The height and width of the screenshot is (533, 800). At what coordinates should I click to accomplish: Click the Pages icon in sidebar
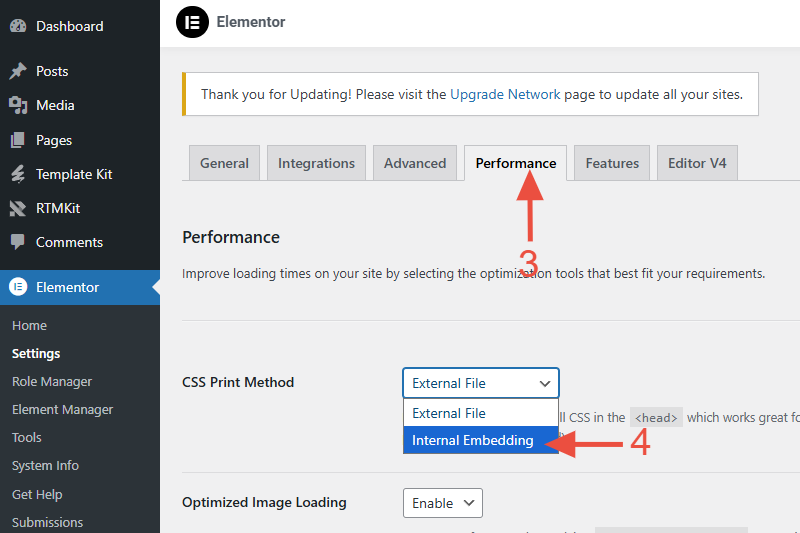click(x=18, y=140)
